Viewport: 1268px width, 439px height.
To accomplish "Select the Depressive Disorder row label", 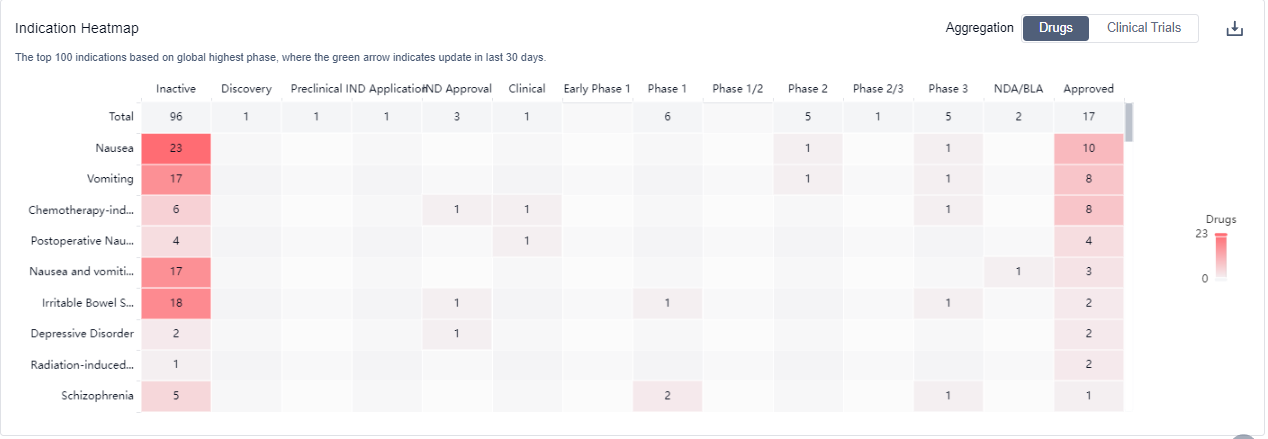I will (82, 333).
